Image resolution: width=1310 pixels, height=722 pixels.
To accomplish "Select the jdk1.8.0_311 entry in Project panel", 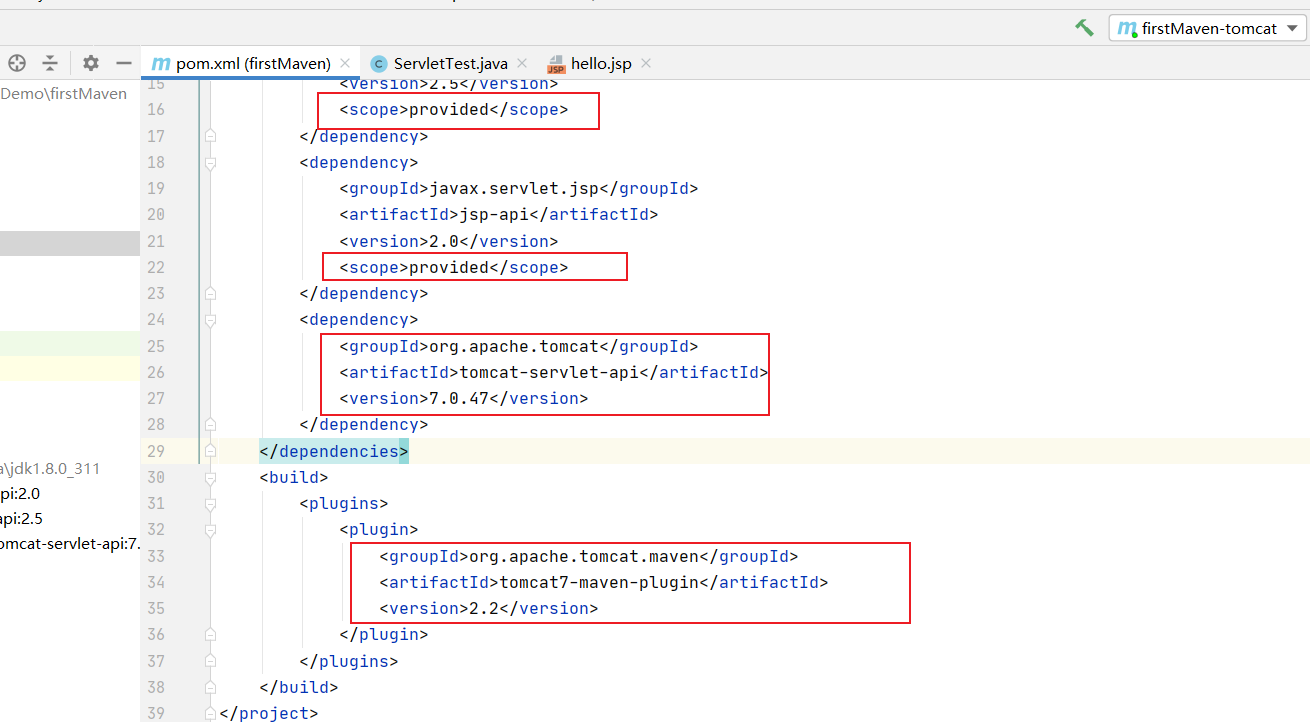I will (50, 468).
